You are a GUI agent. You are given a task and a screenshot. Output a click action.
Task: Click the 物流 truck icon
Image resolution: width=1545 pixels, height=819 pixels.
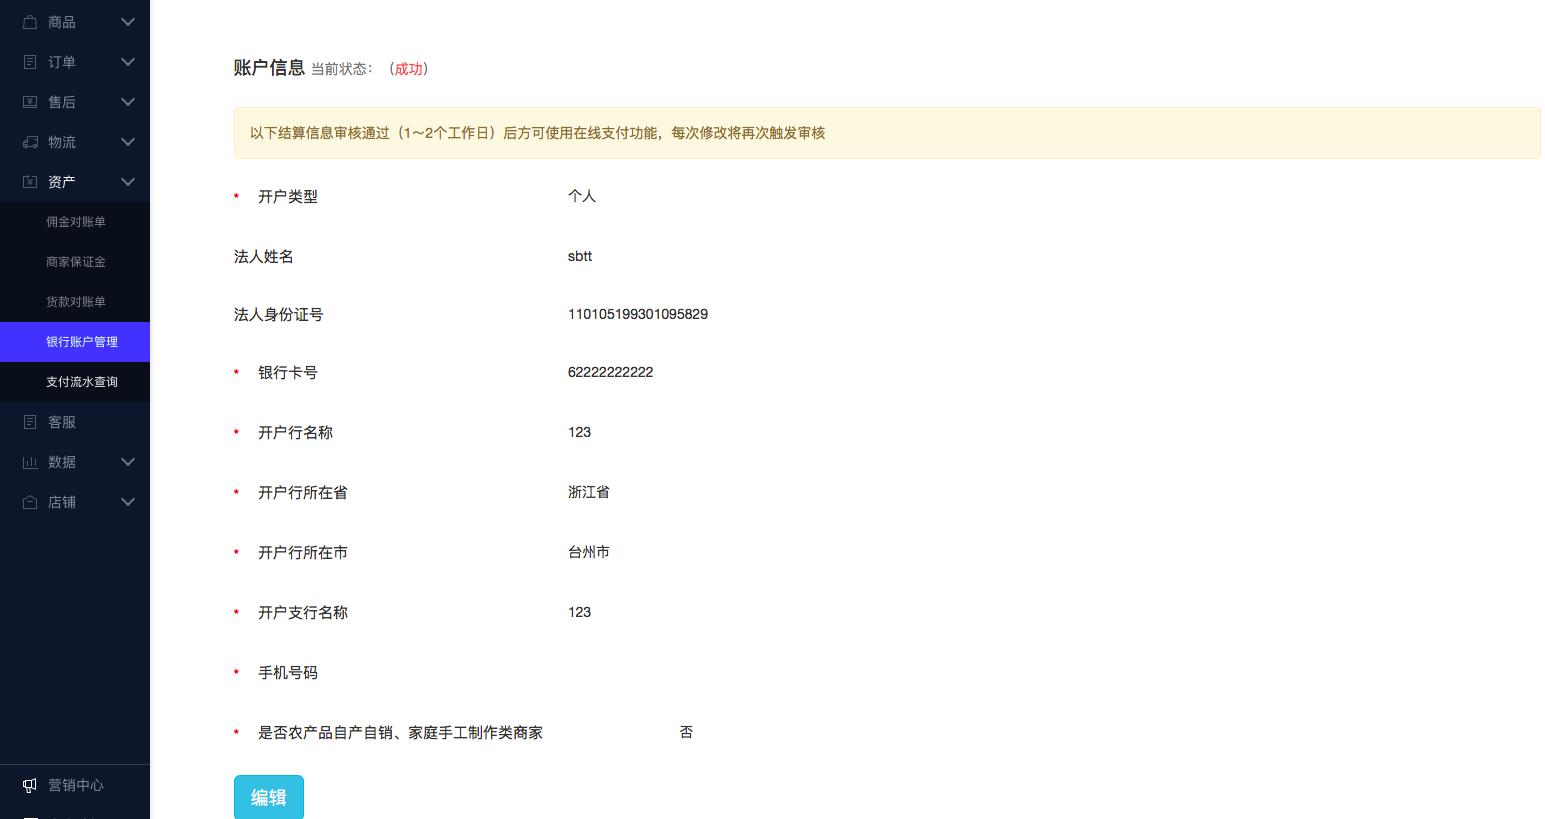30,141
